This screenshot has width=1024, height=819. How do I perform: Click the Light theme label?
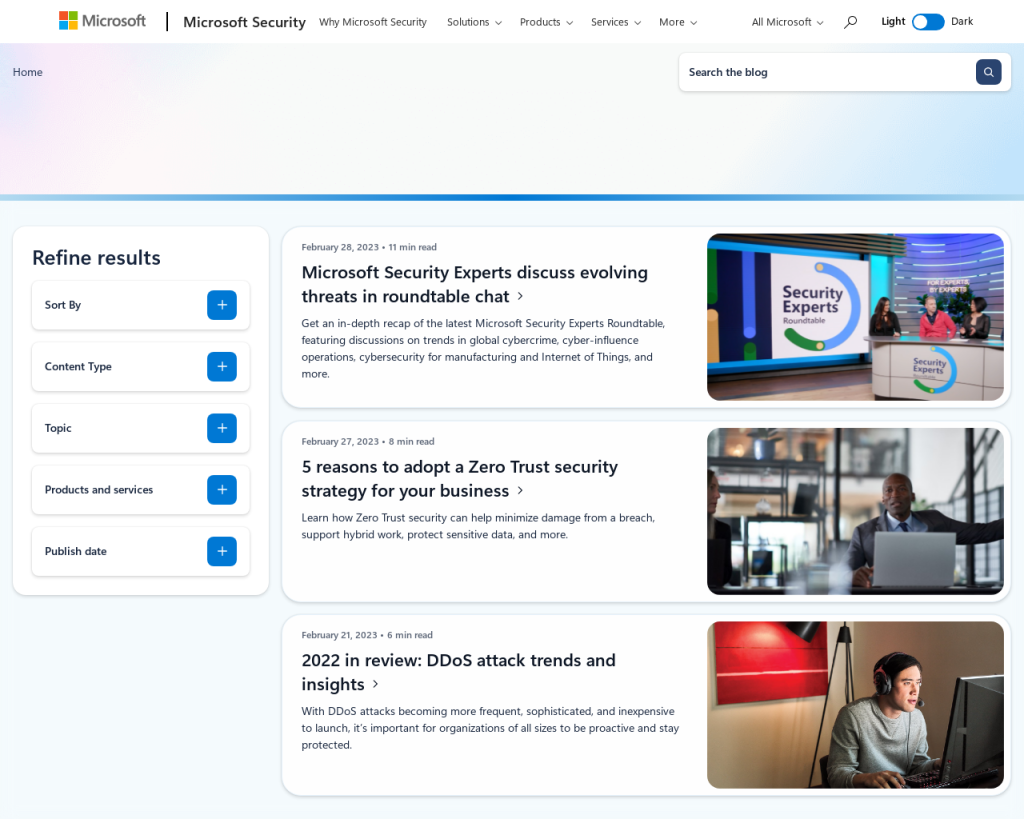[x=893, y=22]
